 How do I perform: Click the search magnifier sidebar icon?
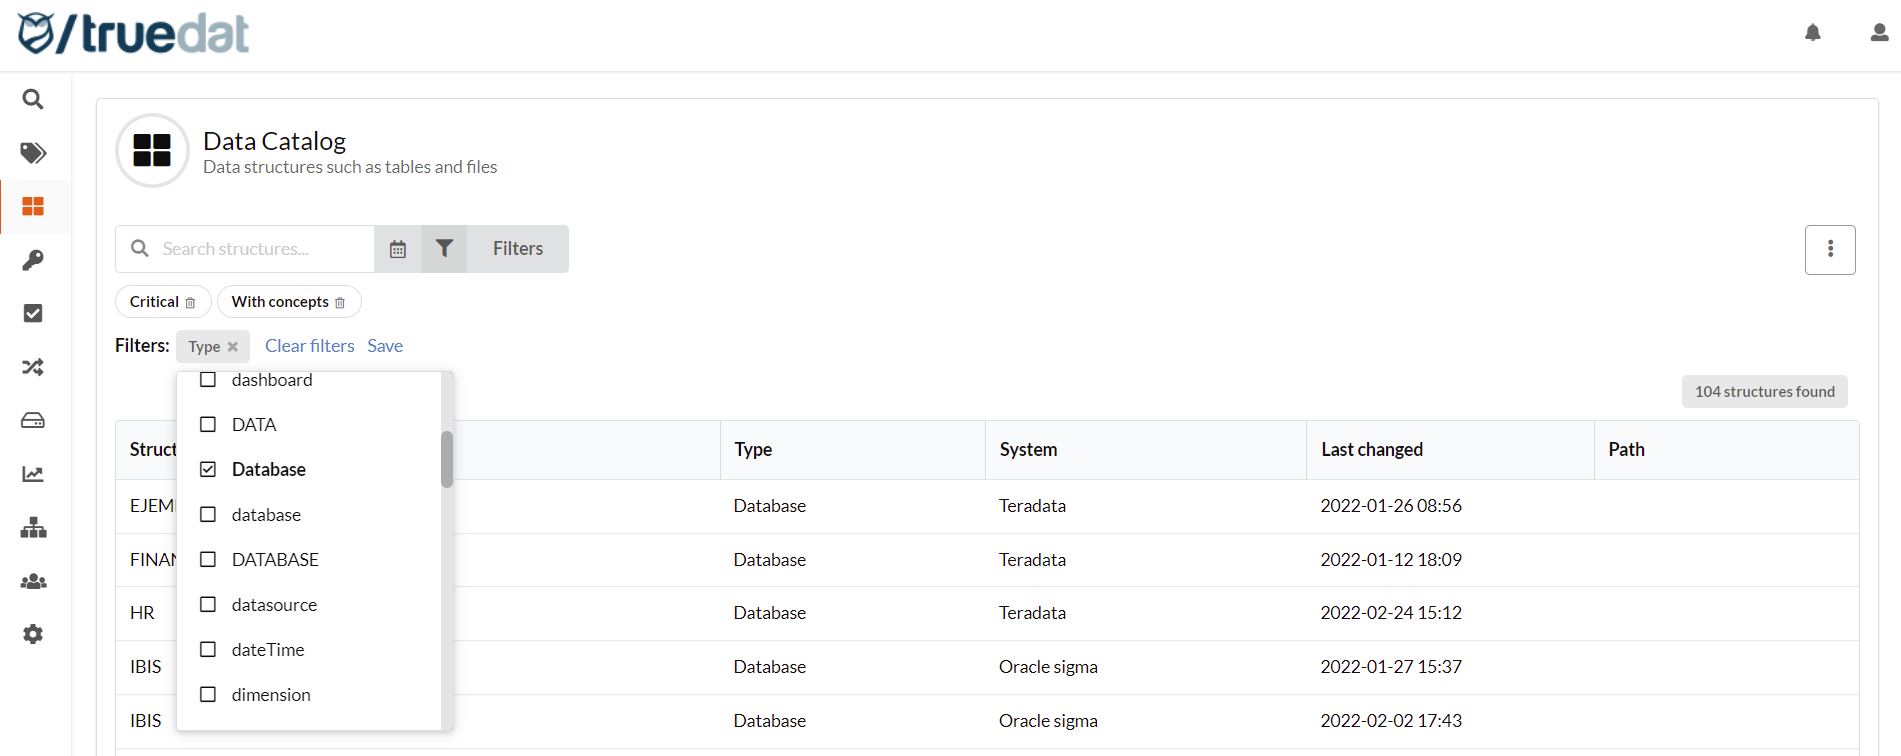click(33, 100)
